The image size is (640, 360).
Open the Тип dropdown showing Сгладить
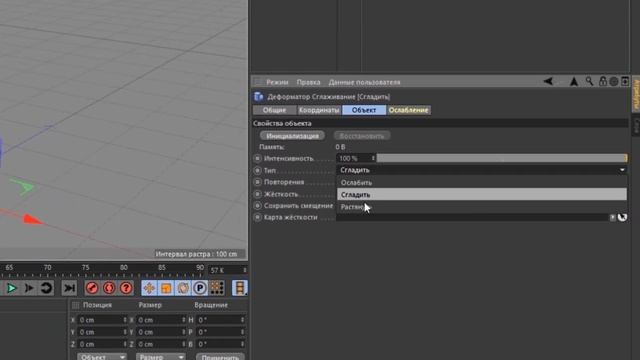click(482, 170)
